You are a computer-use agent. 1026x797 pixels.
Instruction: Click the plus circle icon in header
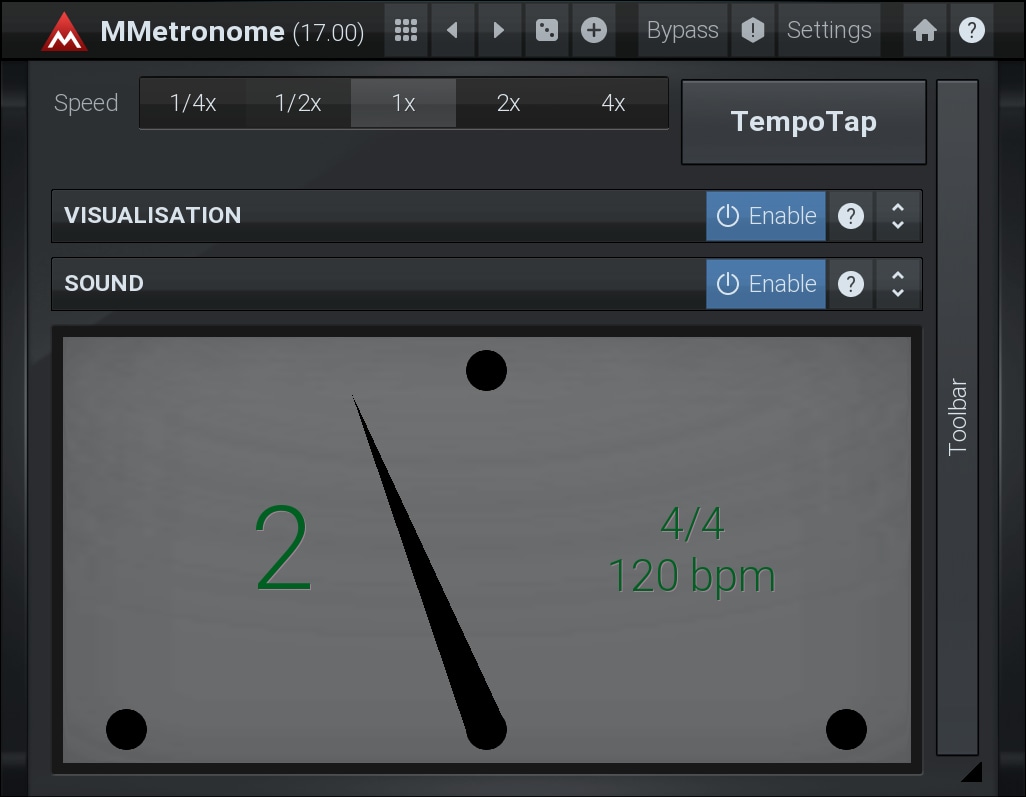coord(594,30)
